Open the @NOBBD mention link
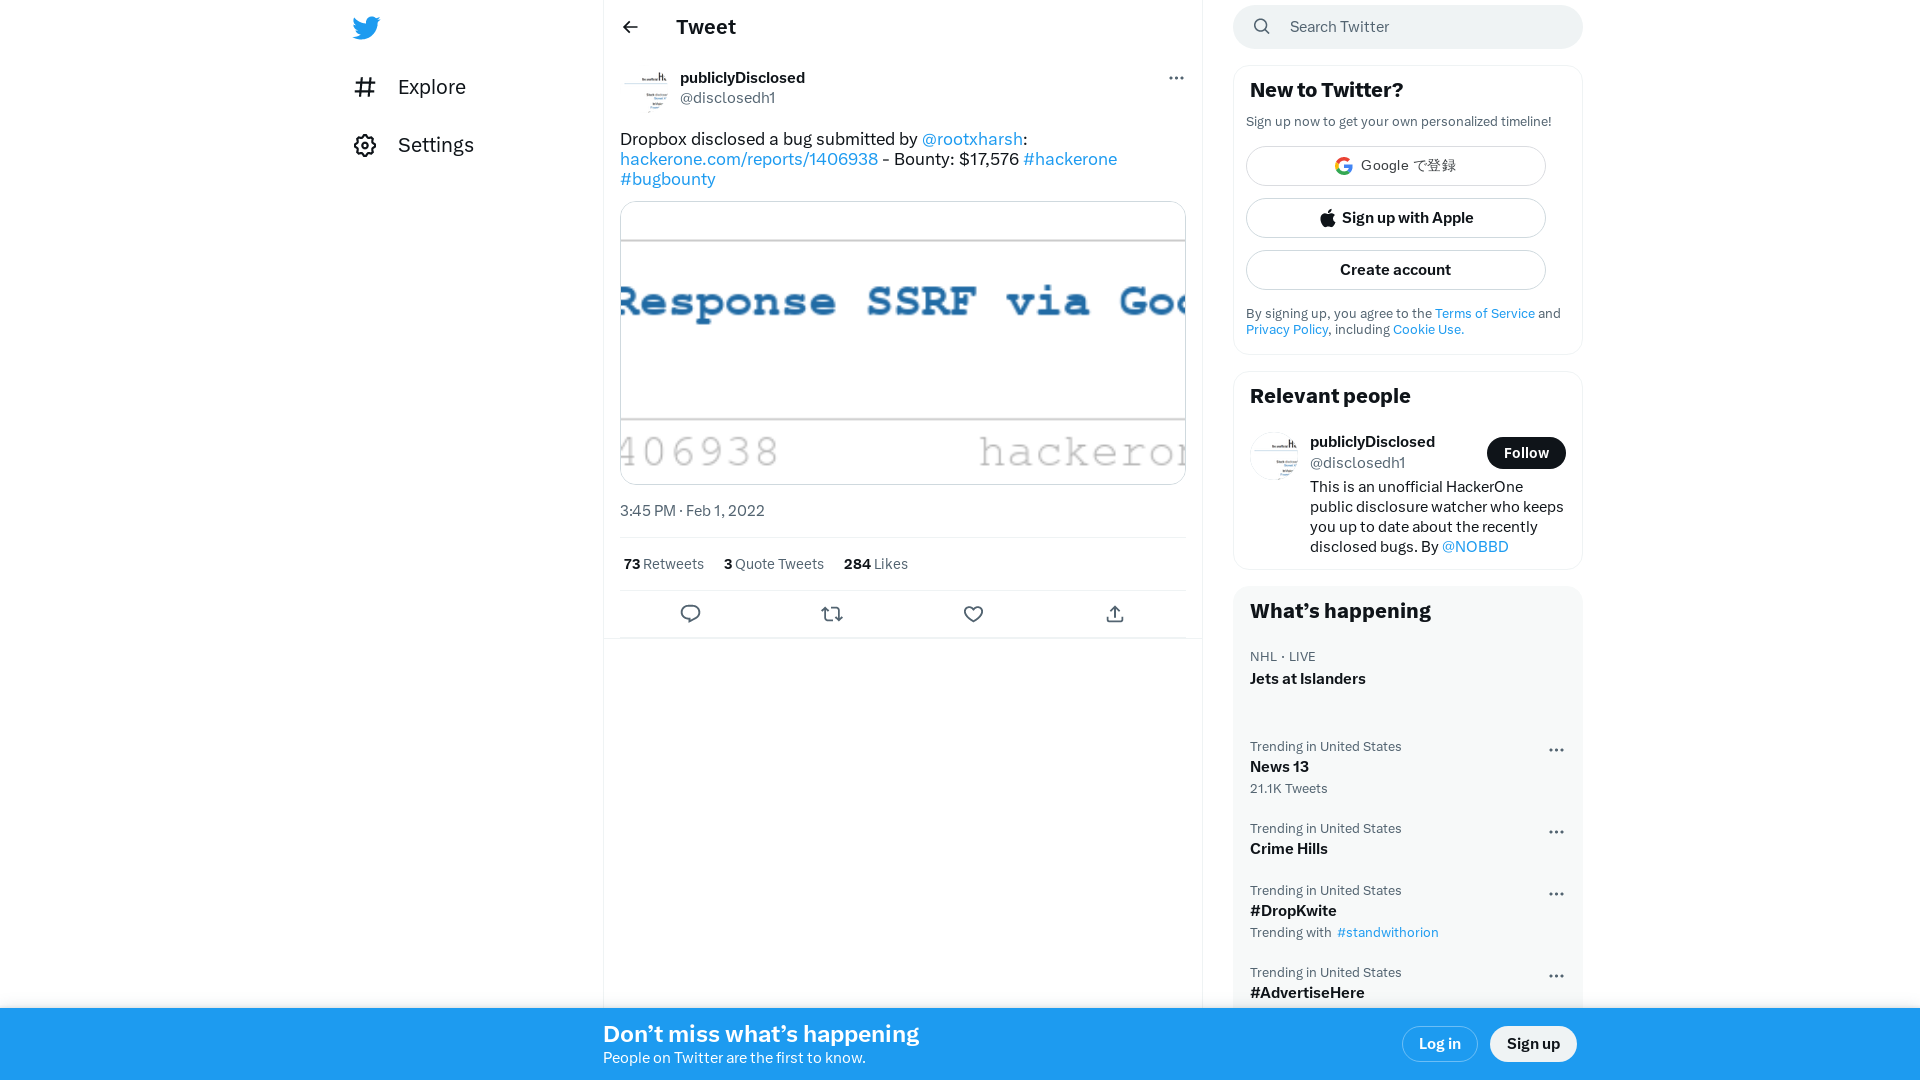Image resolution: width=1920 pixels, height=1080 pixels. [1475, 547]
